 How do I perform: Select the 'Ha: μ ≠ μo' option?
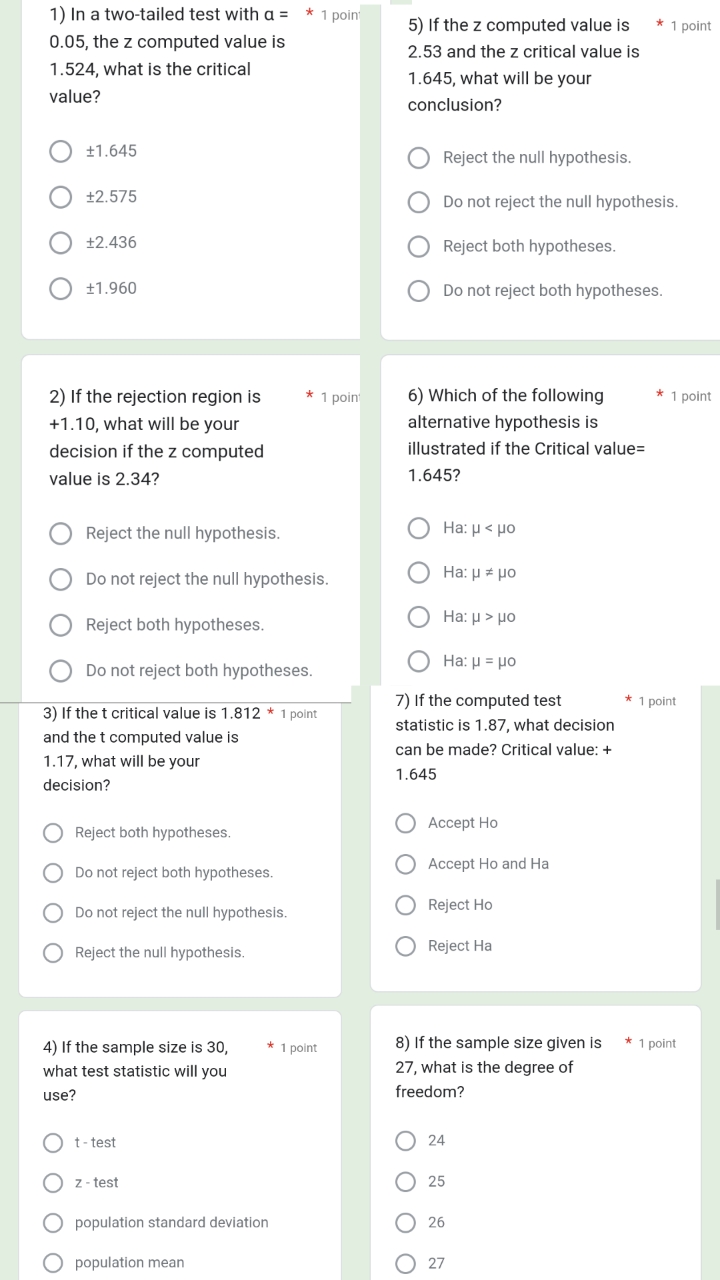tap(421, 573)
